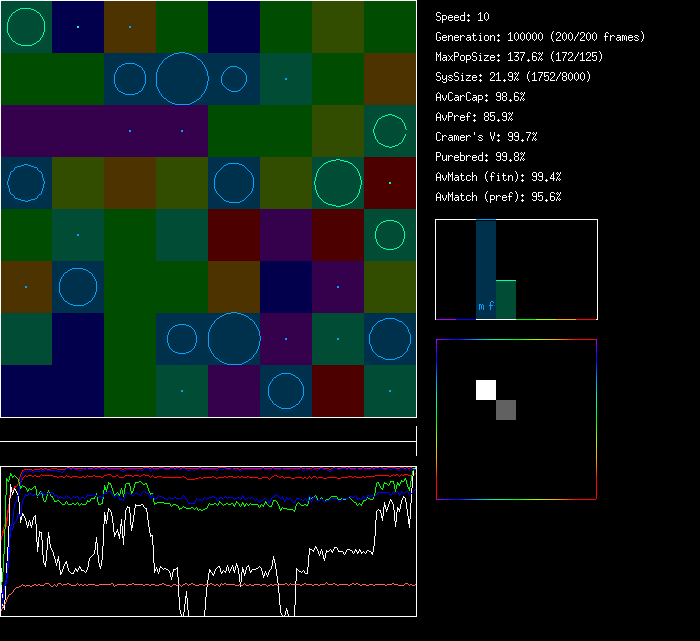
Task: Click the 'Speed: 10' readout
Action: [x=463, y=17]
